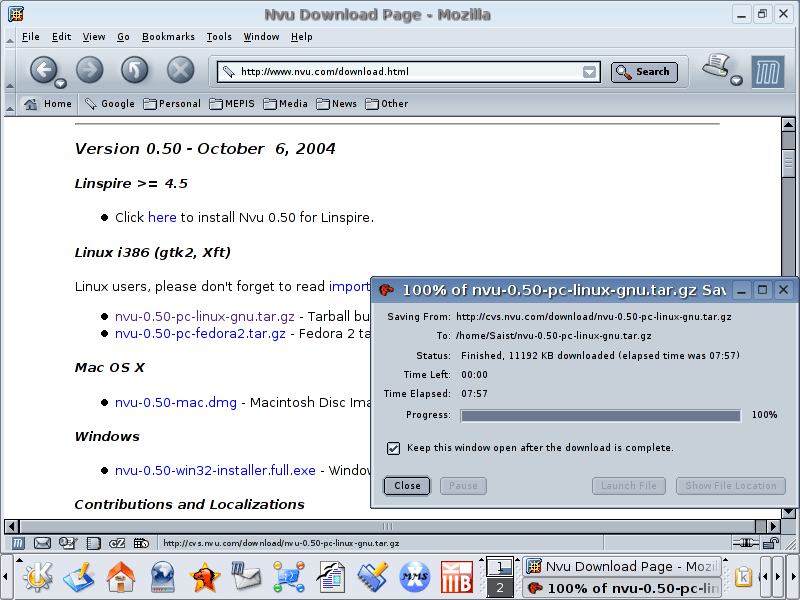Click the memory cleaner brush panel icon

pyautogui.click(x=373, y=577)
